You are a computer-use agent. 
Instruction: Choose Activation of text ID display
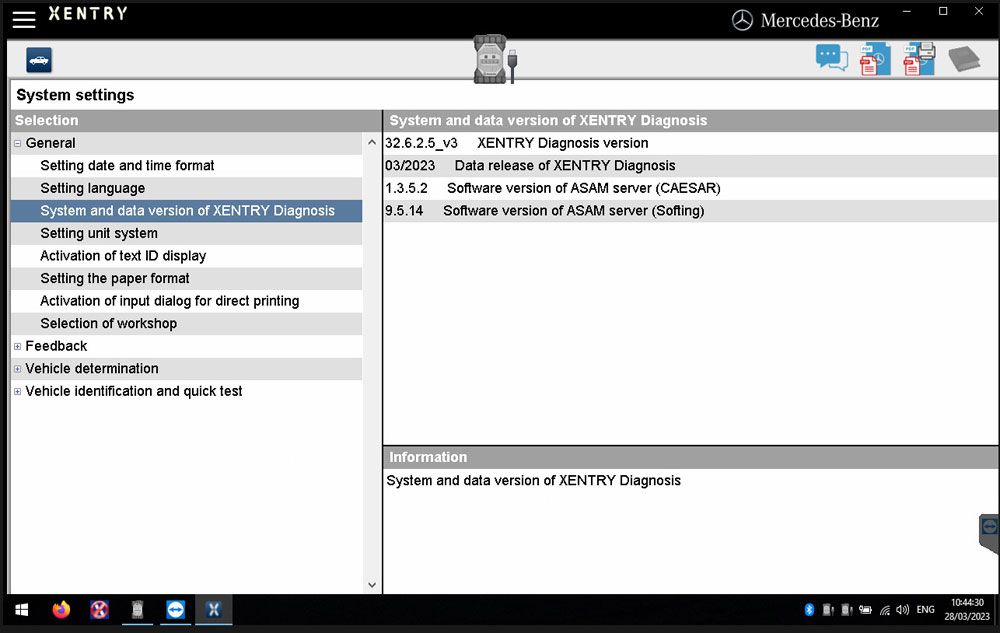pos(123,256)
